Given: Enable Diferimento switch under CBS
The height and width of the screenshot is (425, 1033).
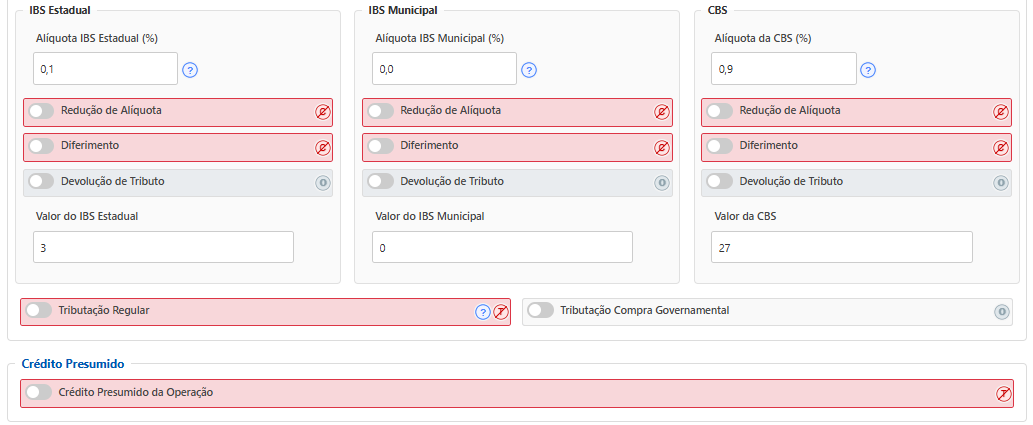Looking at the screenshot, I should coord(720,146).
